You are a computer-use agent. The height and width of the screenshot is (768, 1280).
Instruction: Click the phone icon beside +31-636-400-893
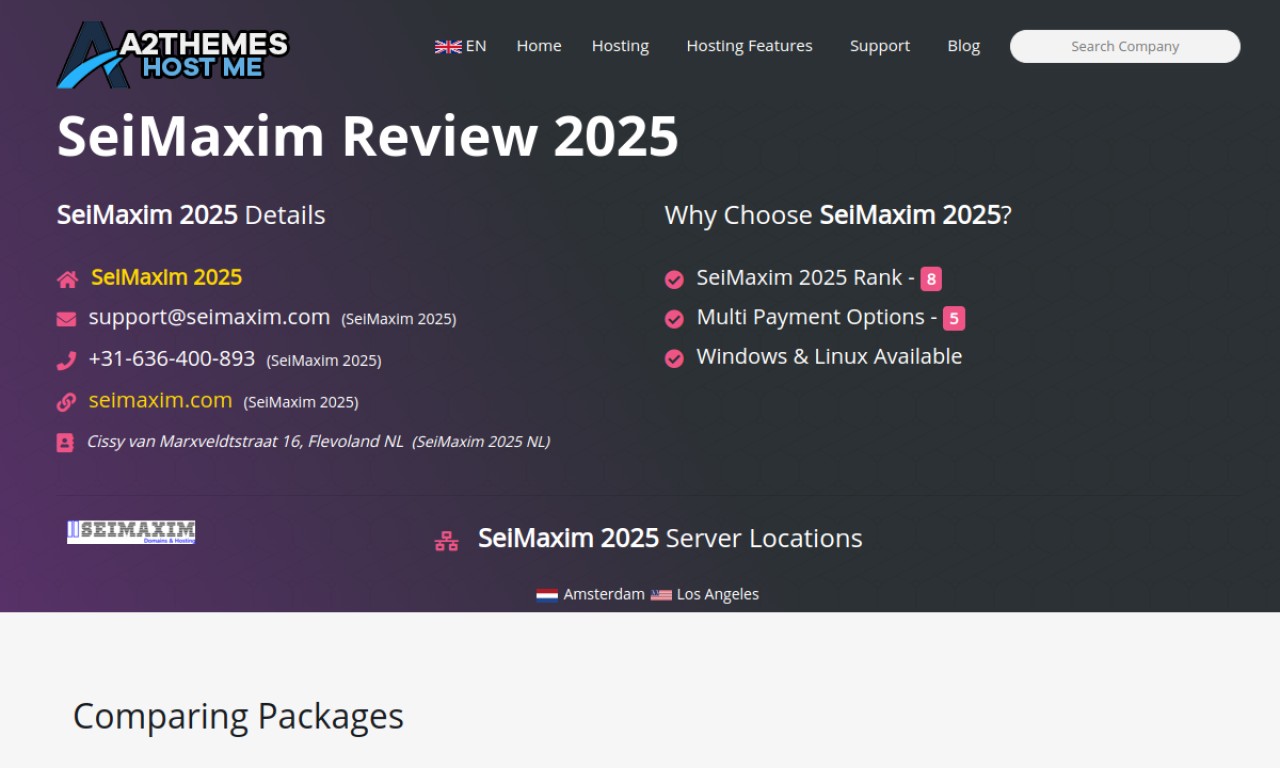tap(66, 360)
